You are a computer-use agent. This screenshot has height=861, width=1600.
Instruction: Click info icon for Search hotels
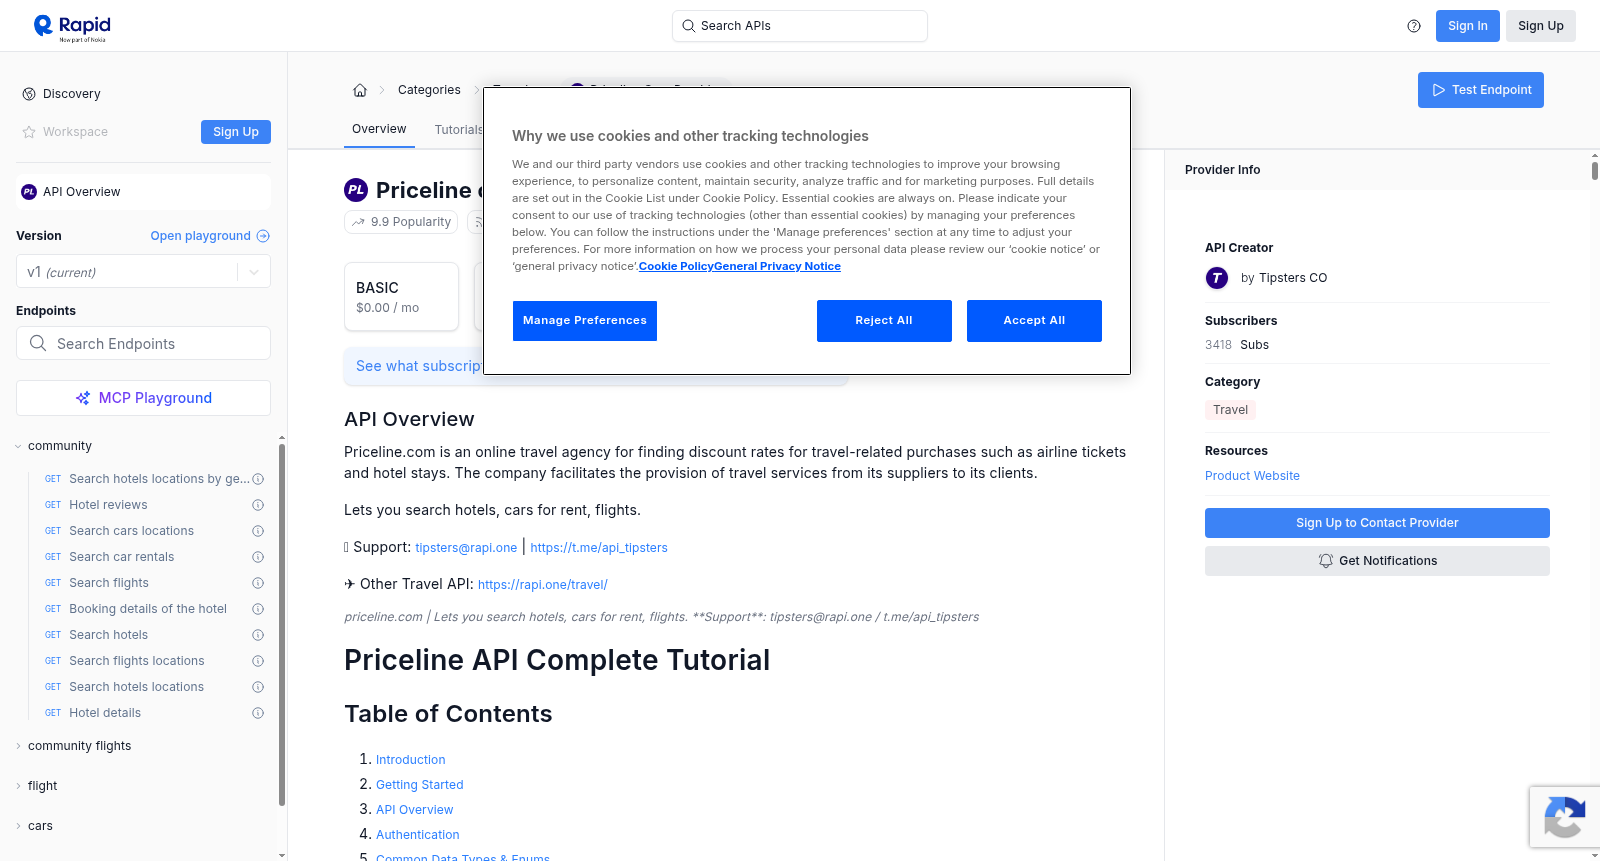pos(258,635)
